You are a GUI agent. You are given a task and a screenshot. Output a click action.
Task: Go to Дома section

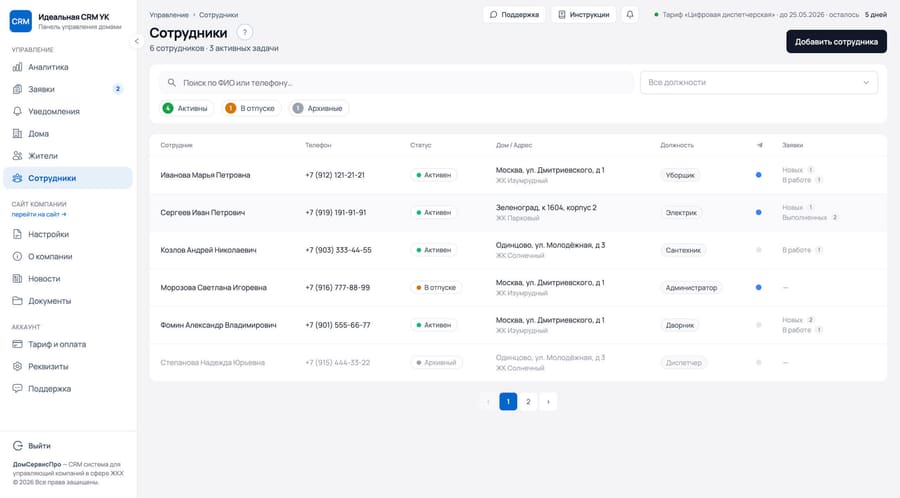click(68, 134)
